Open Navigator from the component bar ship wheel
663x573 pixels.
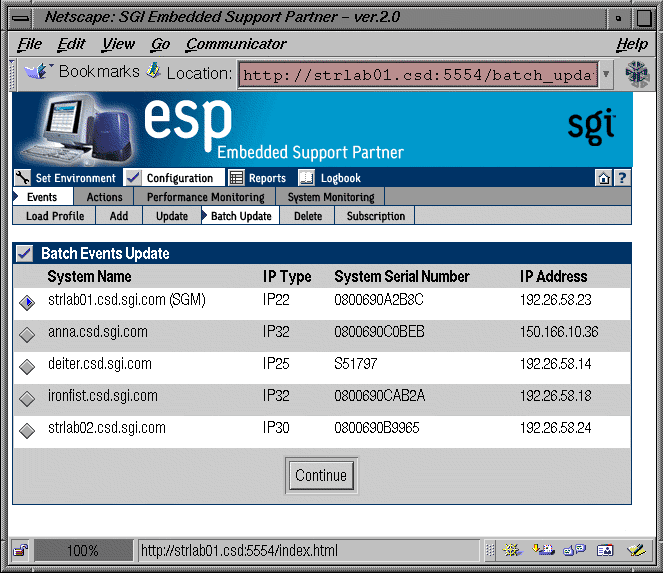click(x=512, y=550)
